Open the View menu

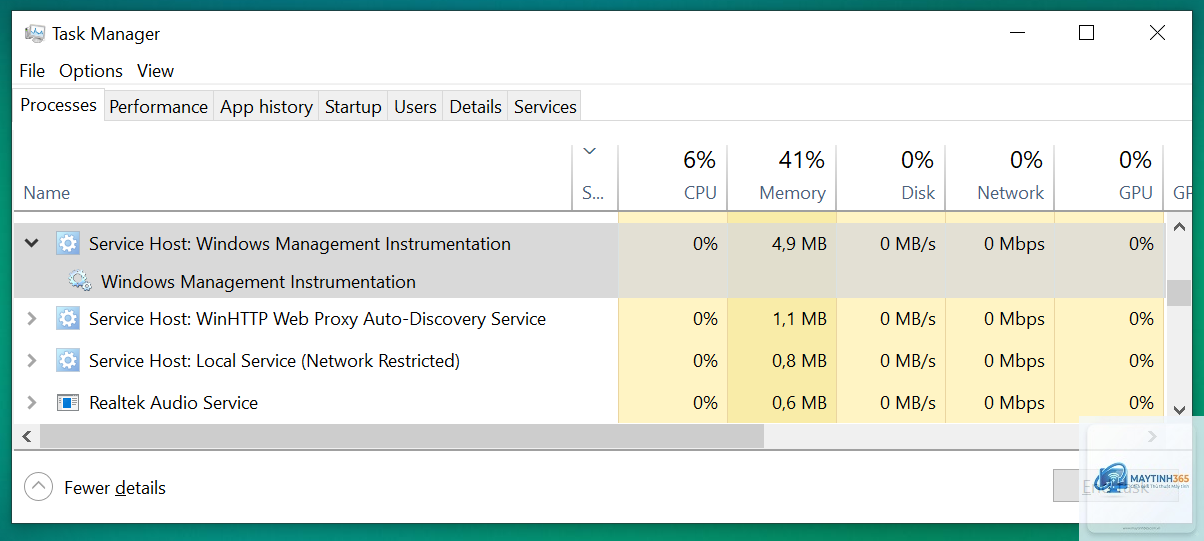[155, 71]
